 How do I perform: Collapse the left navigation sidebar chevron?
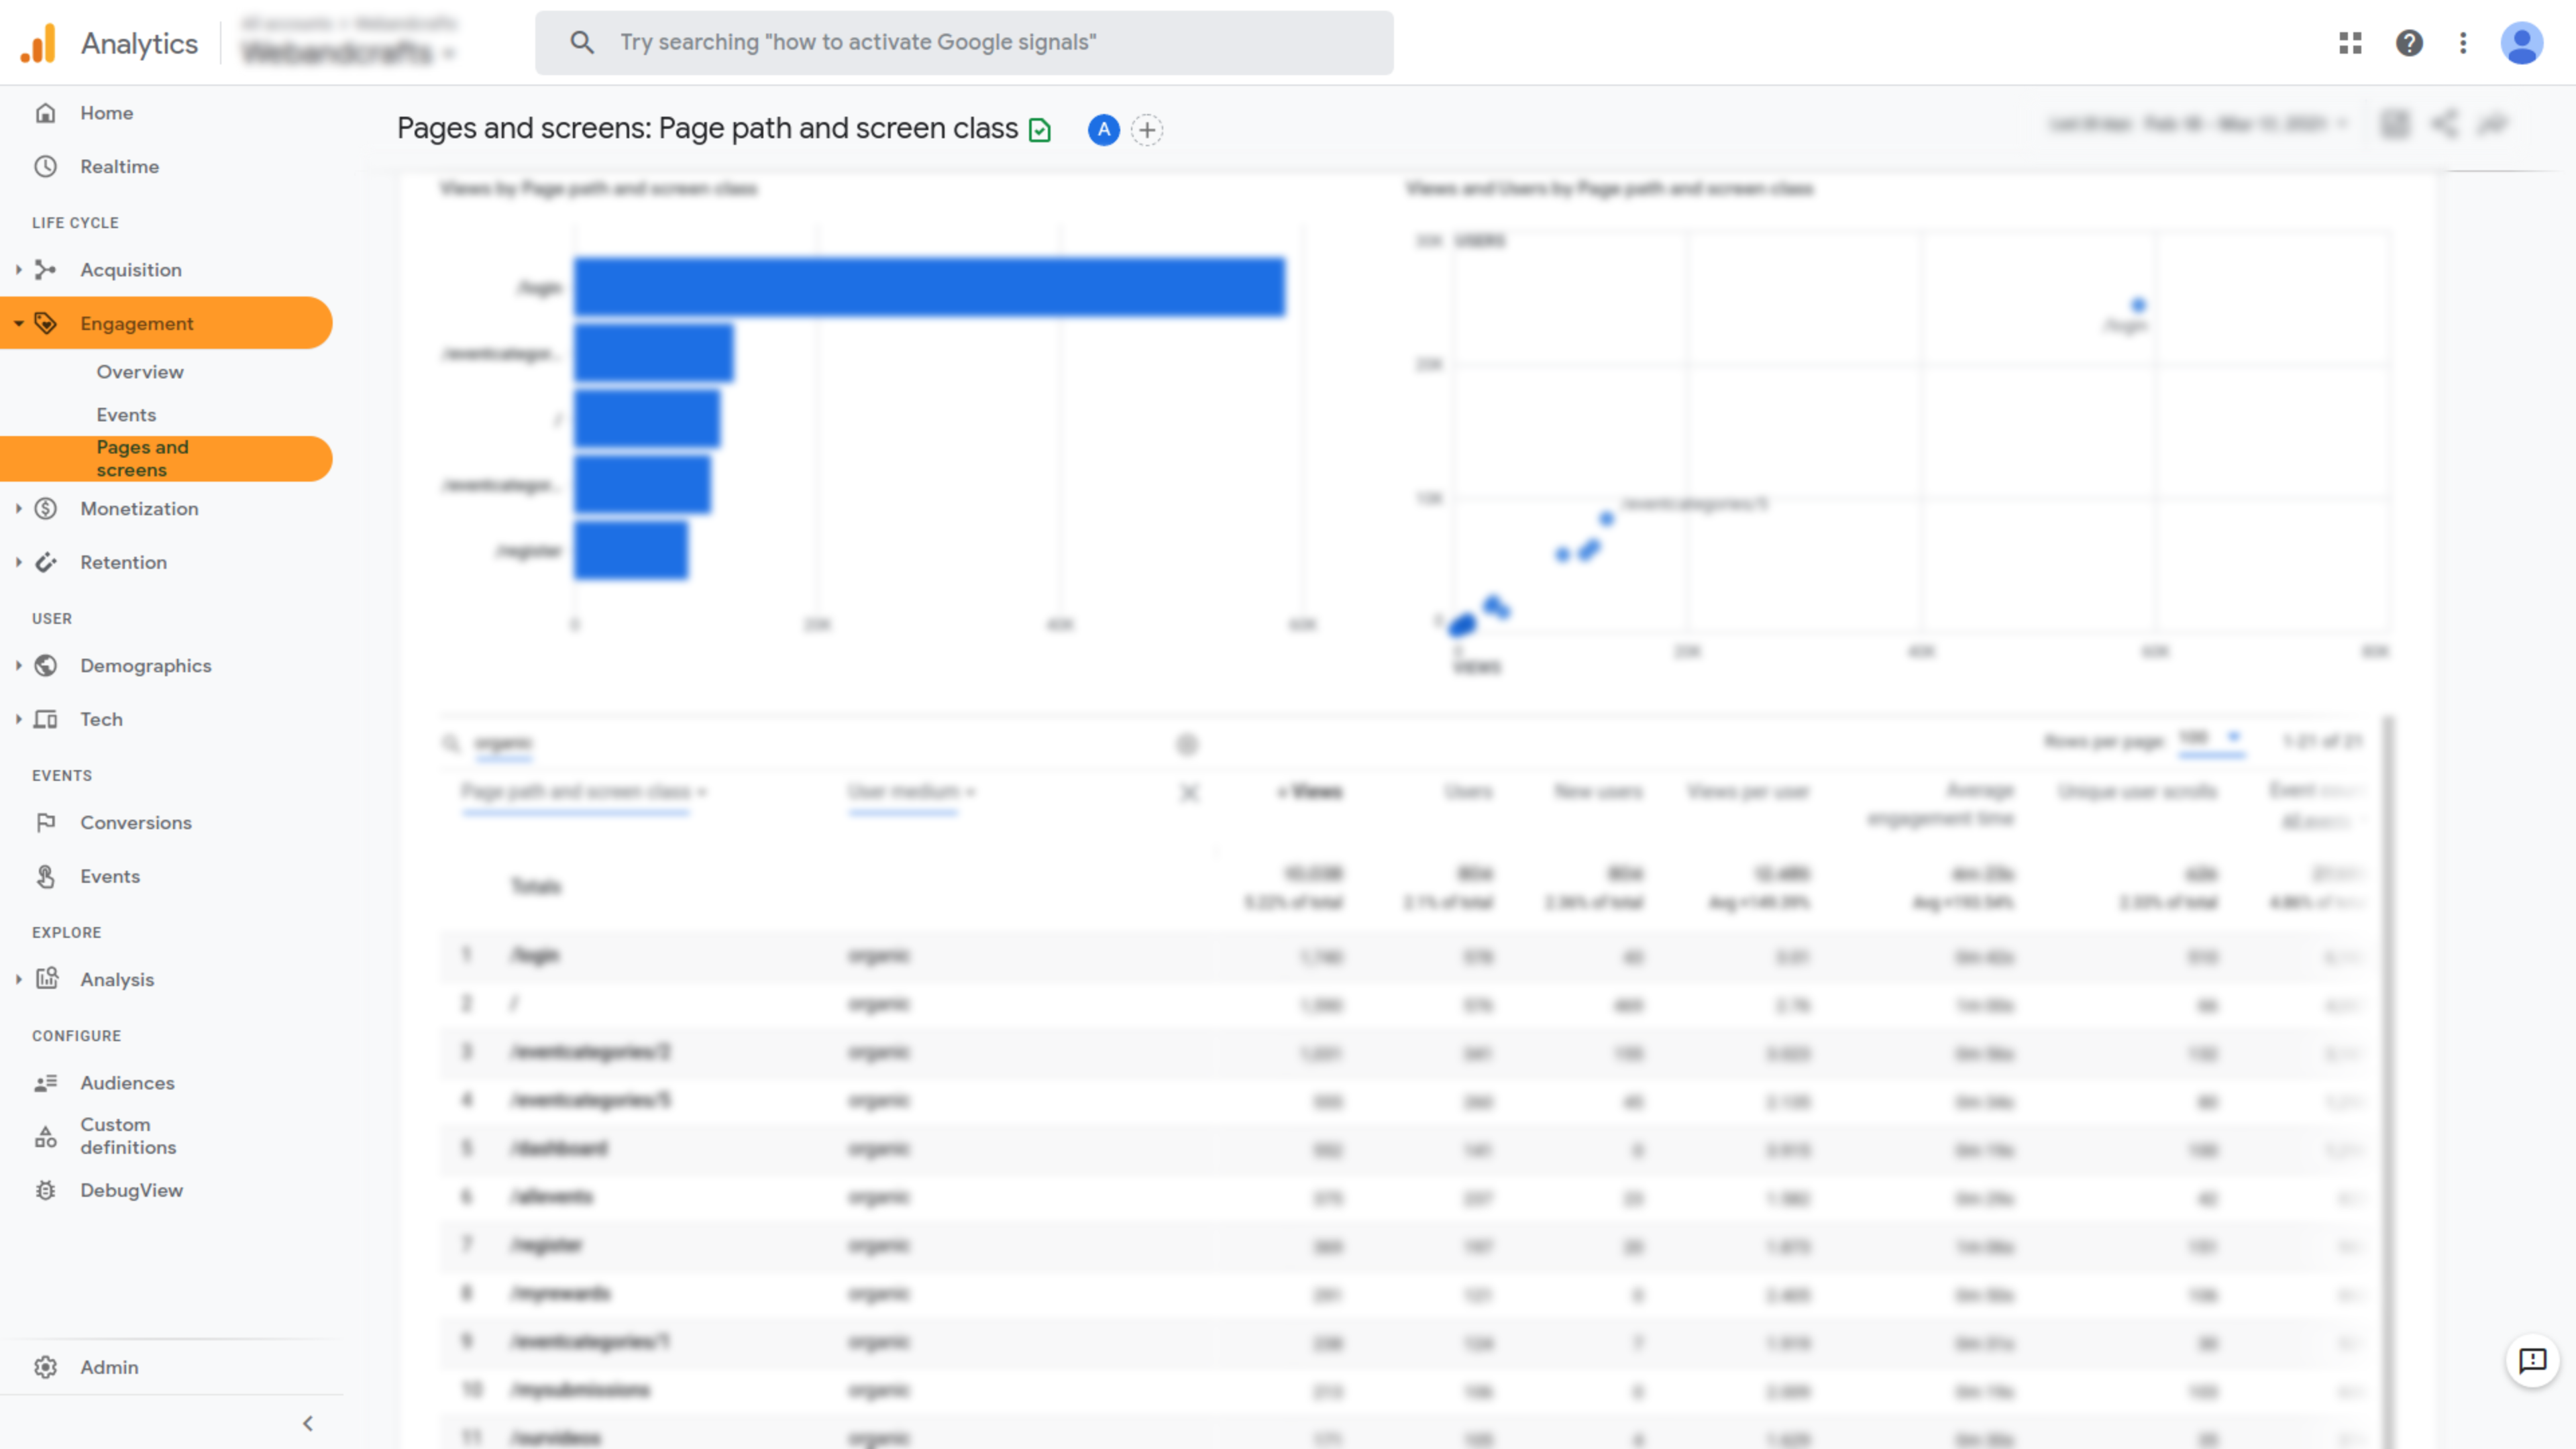[308, 1423]
